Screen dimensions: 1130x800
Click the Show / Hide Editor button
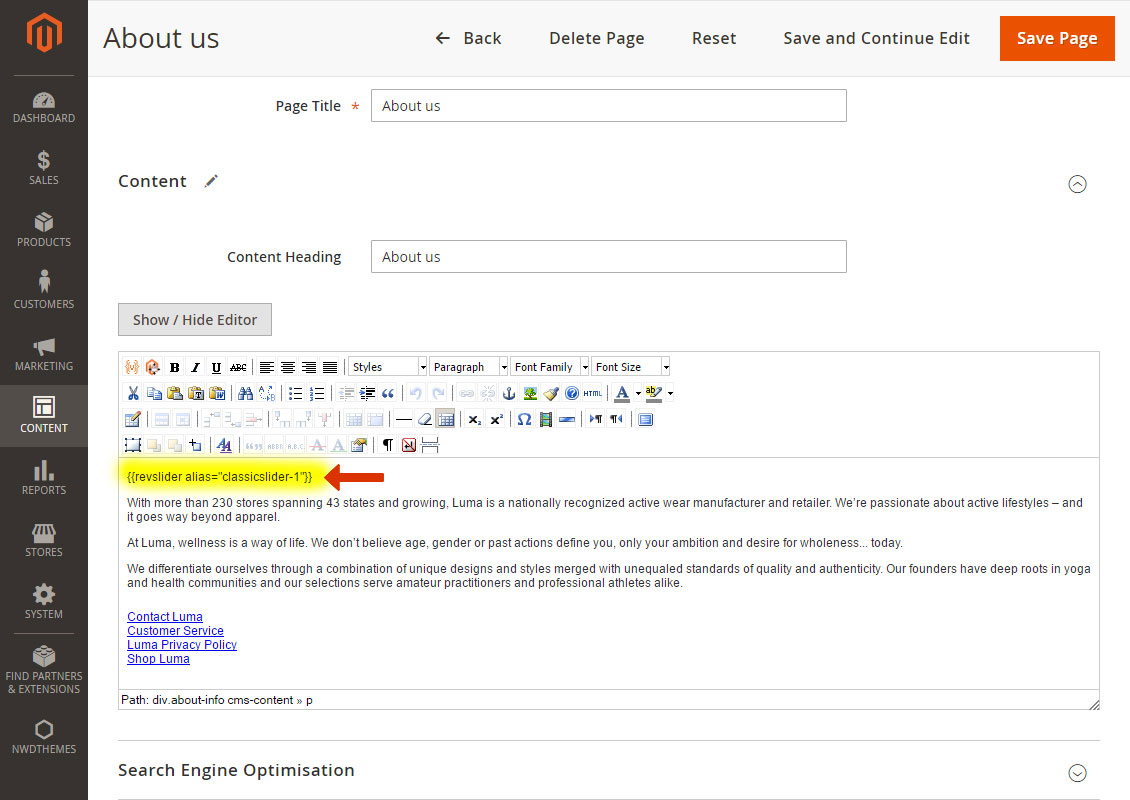tap(195, 319)
